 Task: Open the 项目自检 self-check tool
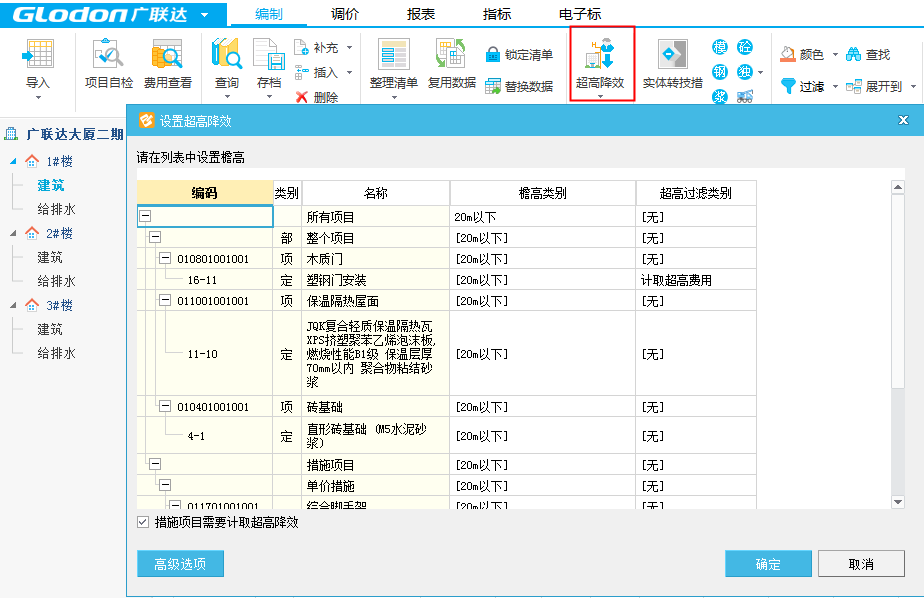[107, 58]
